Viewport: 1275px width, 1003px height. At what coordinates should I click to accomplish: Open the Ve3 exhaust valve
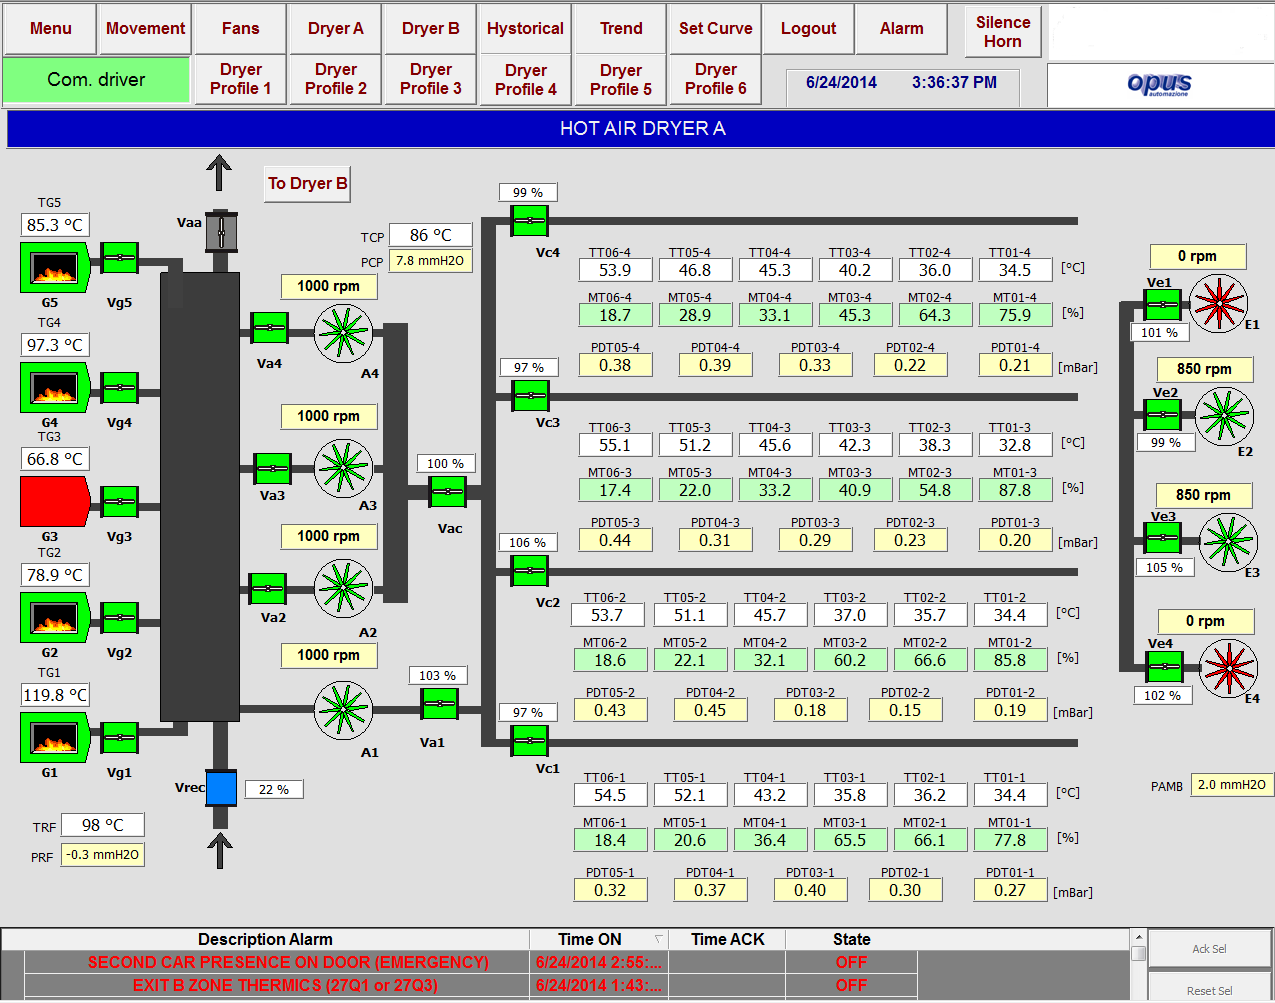point(1163,539)
